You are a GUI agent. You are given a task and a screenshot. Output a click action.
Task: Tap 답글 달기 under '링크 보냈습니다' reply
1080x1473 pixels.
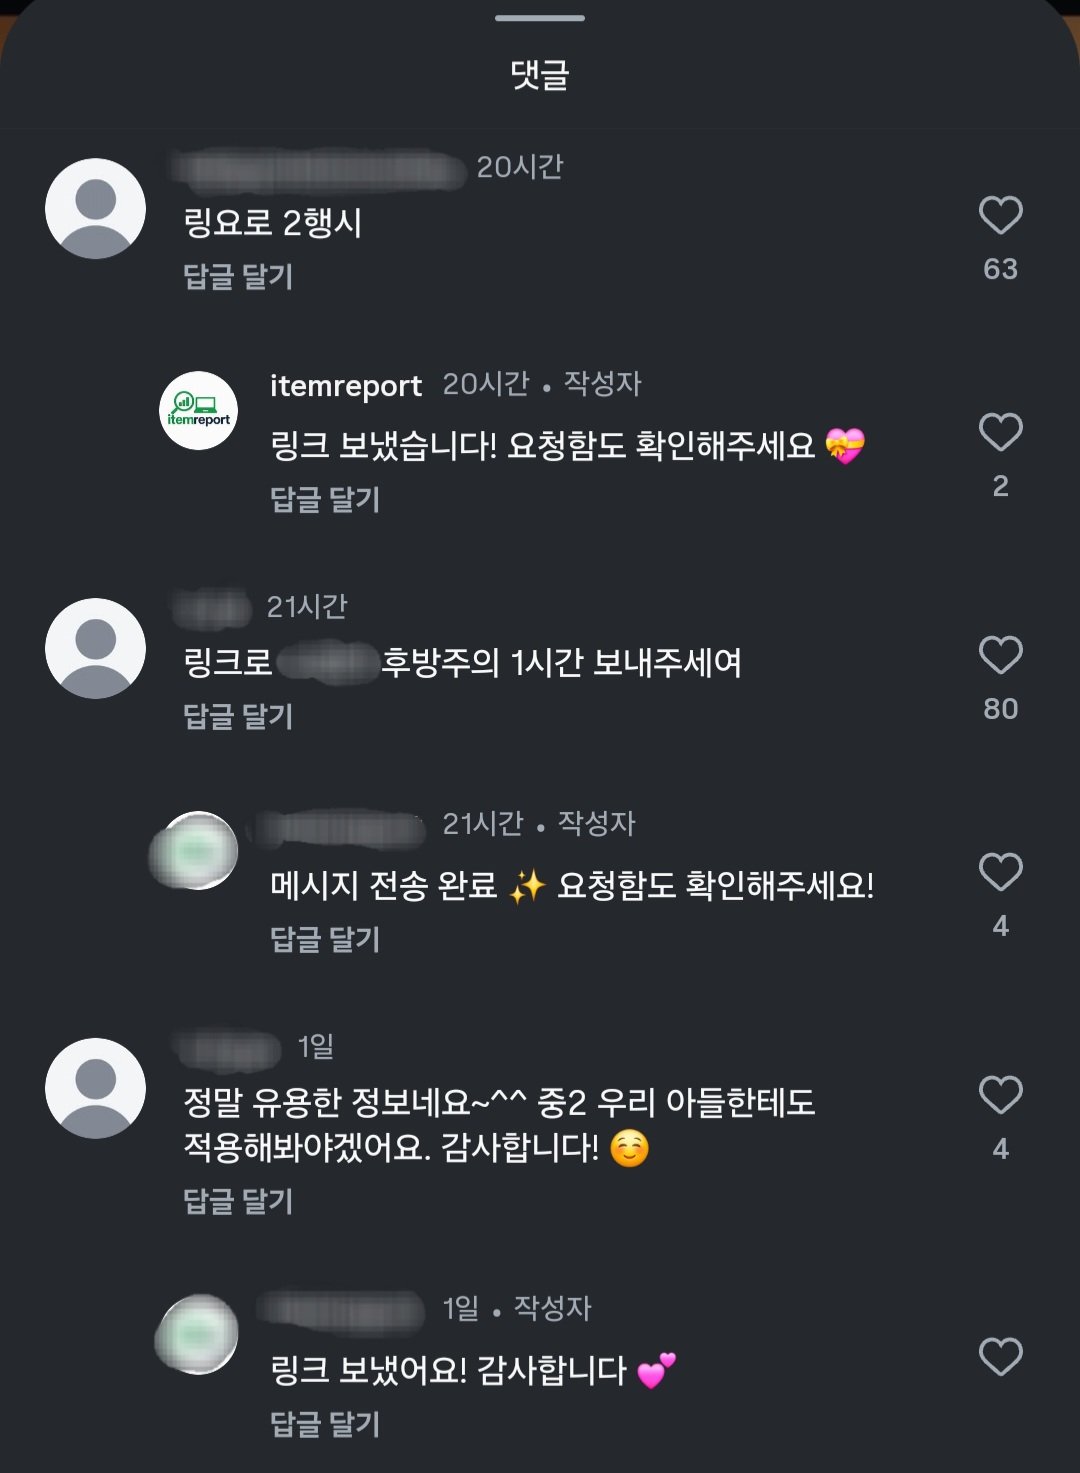click(x=325, y=499)
